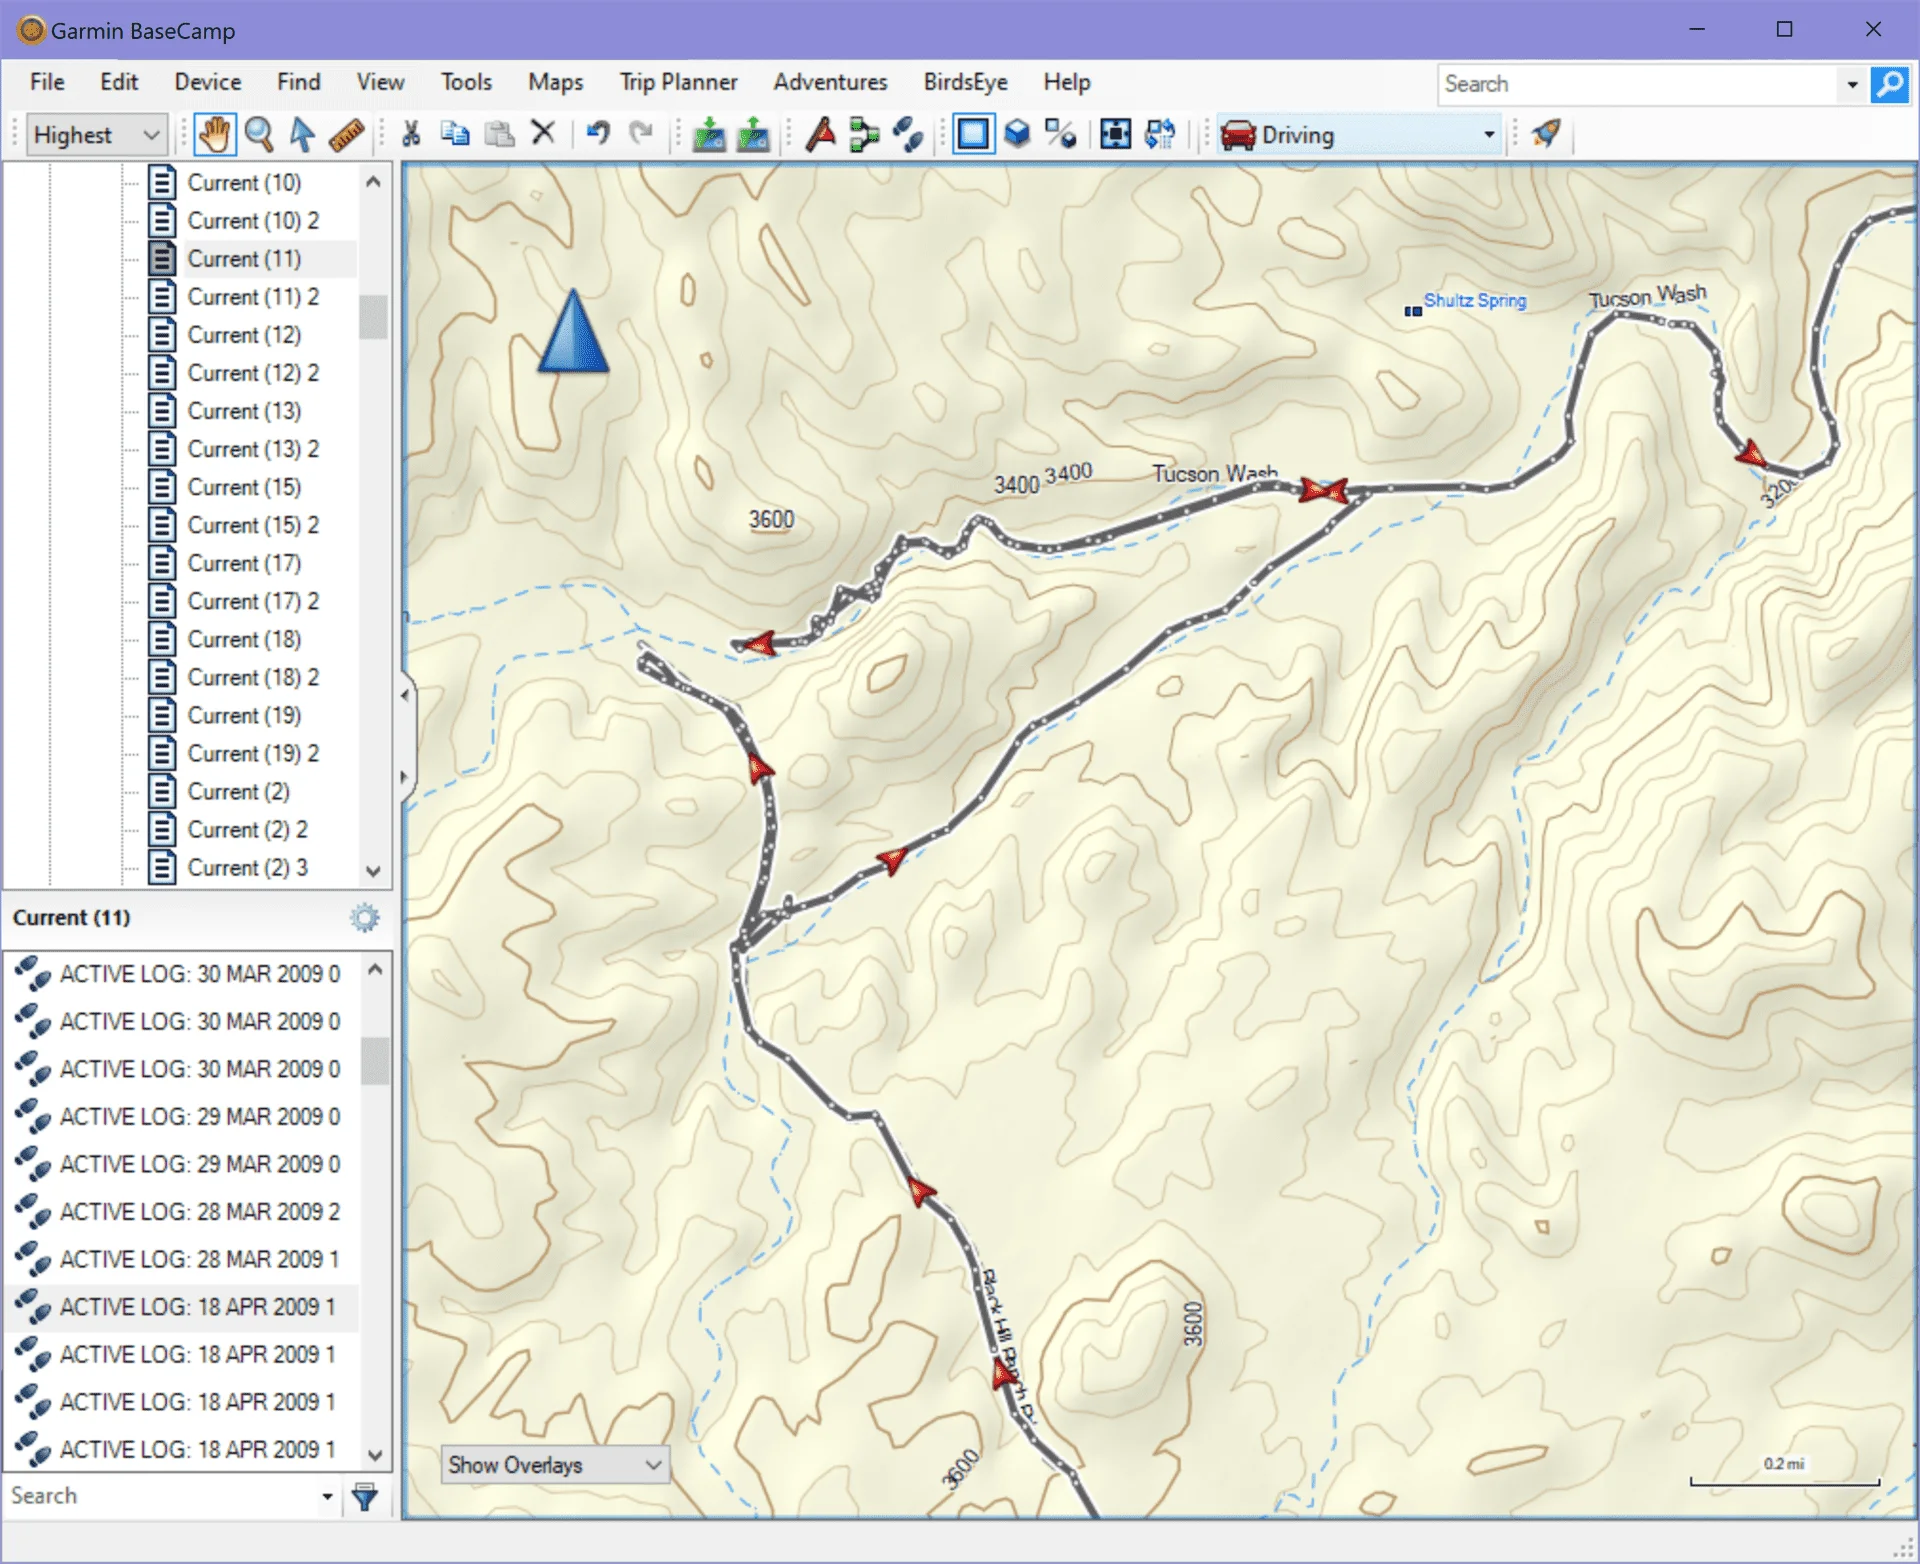
Task: Select the arrow Select tool
Action: (302, 134)
